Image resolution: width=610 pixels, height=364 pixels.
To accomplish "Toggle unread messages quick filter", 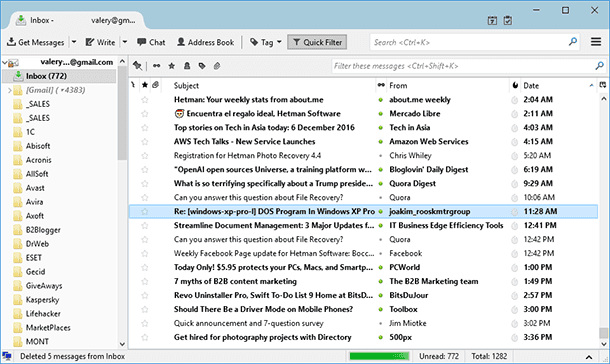I will (156, 66).
